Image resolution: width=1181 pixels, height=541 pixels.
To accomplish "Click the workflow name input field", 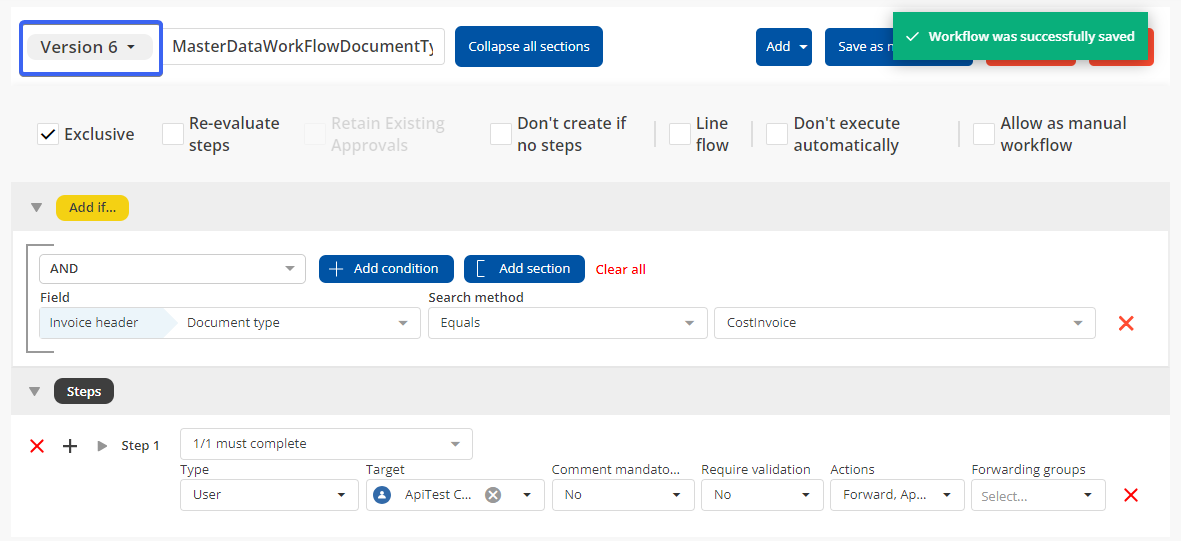I will (304, 47).
